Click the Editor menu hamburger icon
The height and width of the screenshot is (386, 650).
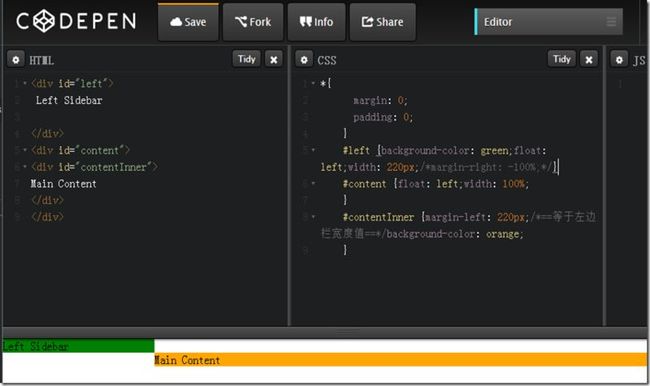(611, 22)
